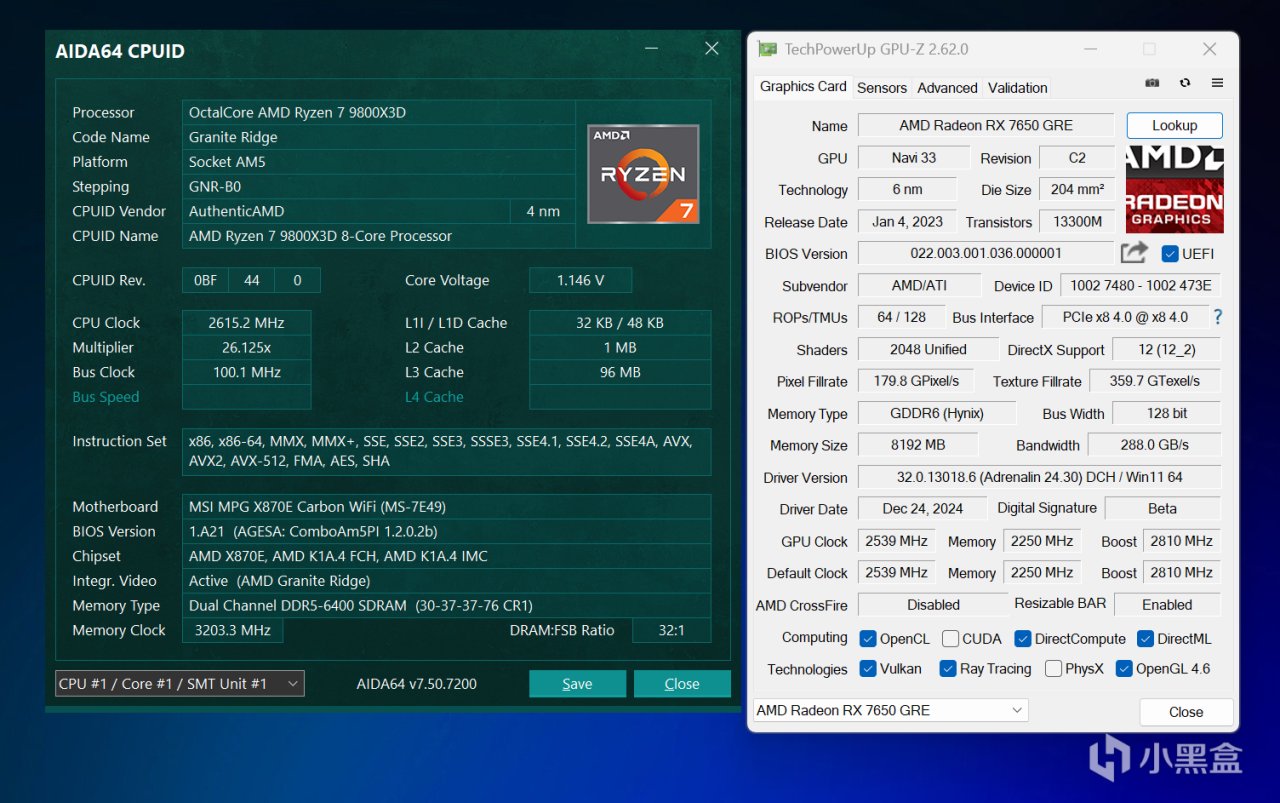
Task: Click the Close button at GPU-Z bottom
Action: [1186, 712]
